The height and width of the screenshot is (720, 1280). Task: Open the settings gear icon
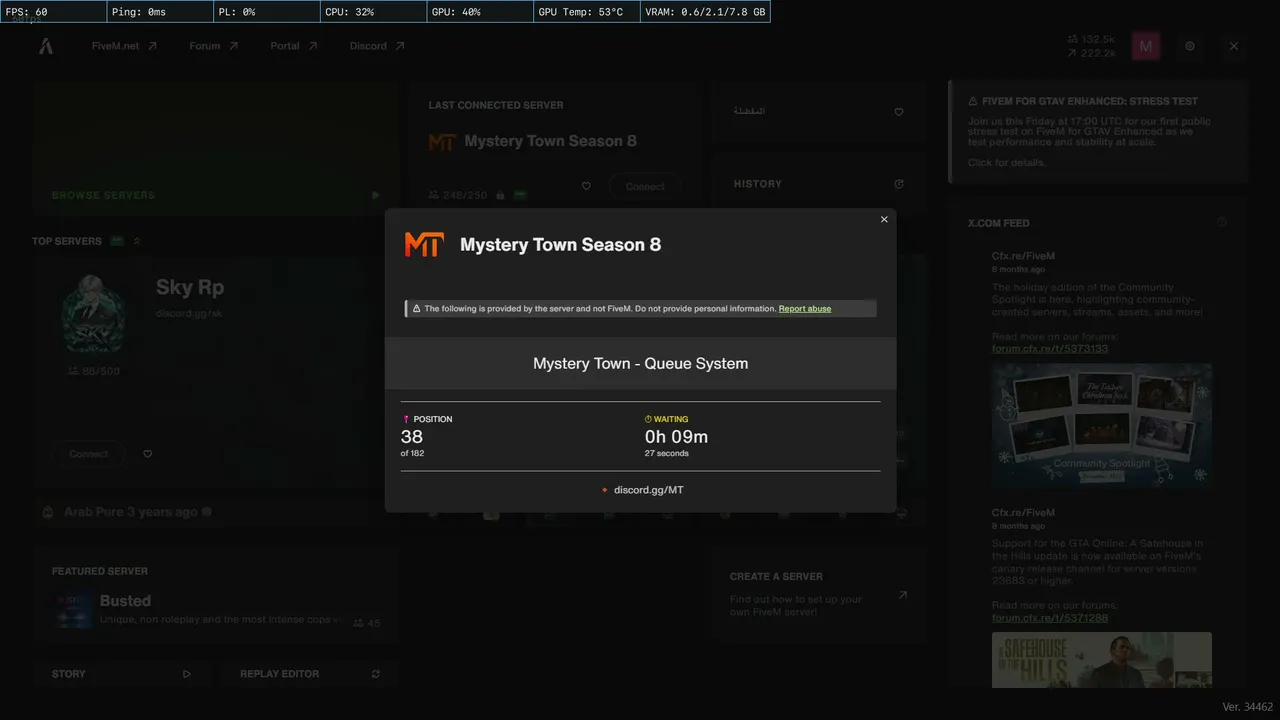click(x=1190, y=46)
